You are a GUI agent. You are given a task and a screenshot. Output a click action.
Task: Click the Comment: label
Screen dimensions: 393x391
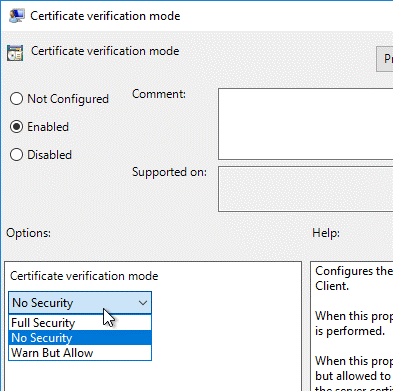point(159,94)
